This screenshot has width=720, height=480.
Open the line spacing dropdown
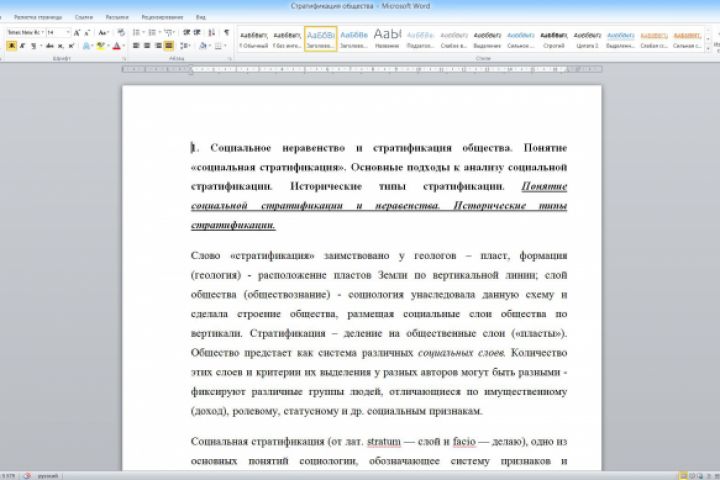186,46
